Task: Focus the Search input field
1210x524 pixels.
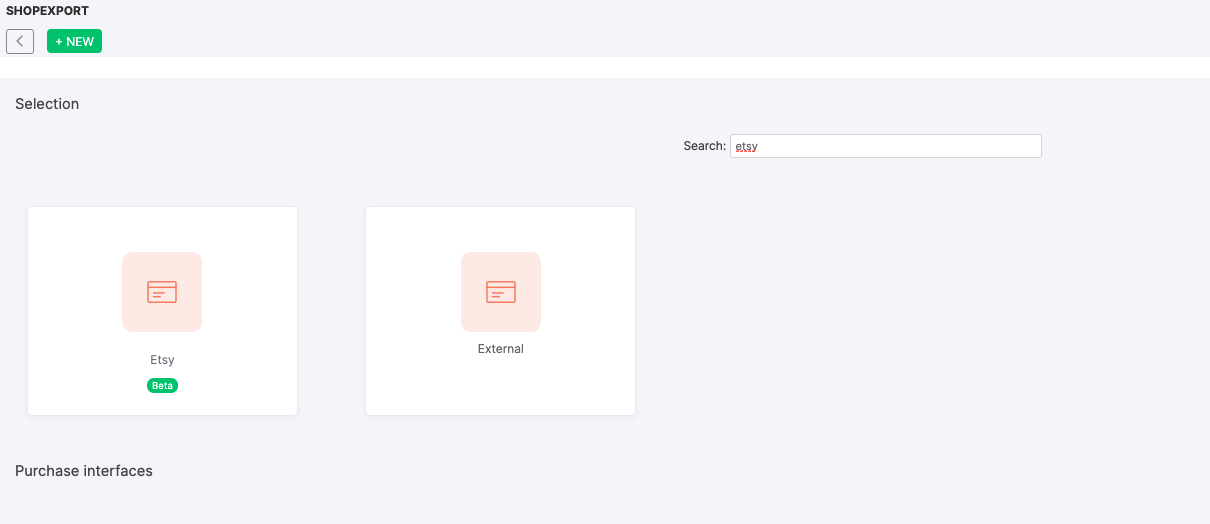Action: click(886, 146)
